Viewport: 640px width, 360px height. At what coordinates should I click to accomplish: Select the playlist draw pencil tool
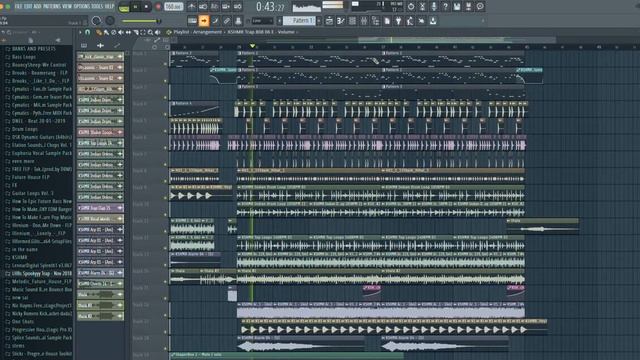[99, 32]
